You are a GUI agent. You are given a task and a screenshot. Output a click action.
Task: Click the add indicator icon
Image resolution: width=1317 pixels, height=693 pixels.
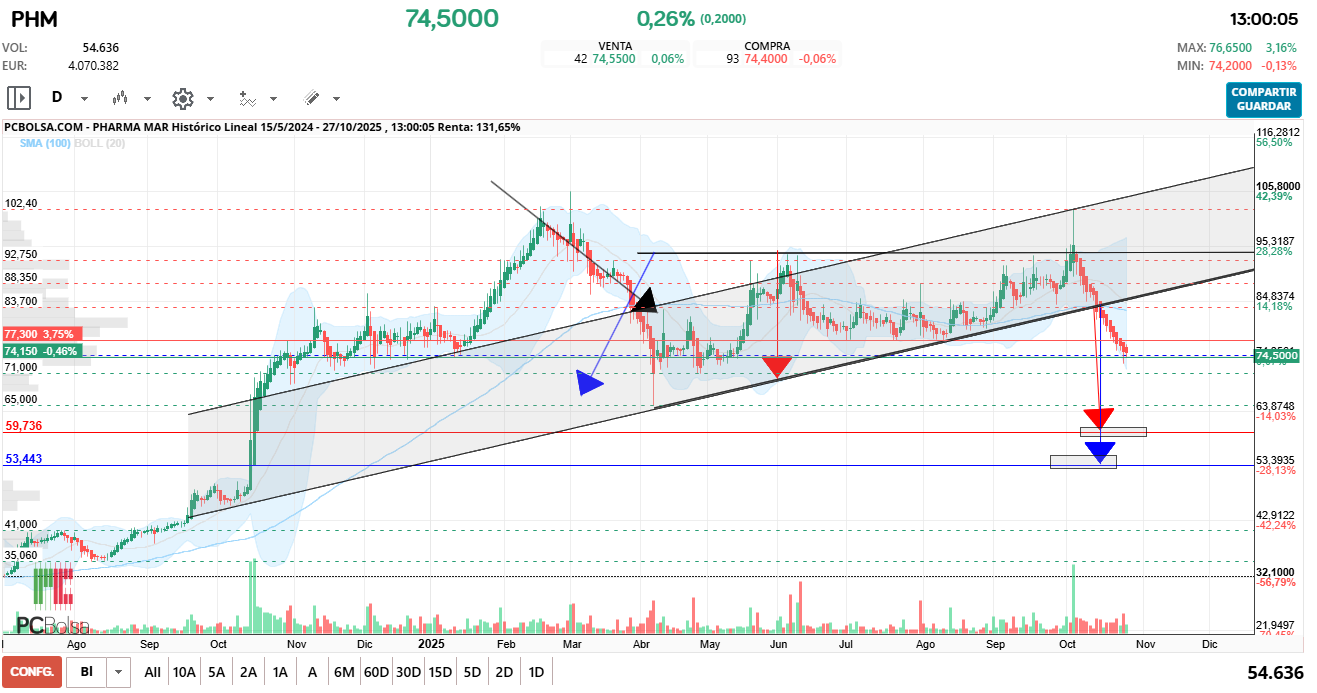pyautogui.click(x=247, y=98)
